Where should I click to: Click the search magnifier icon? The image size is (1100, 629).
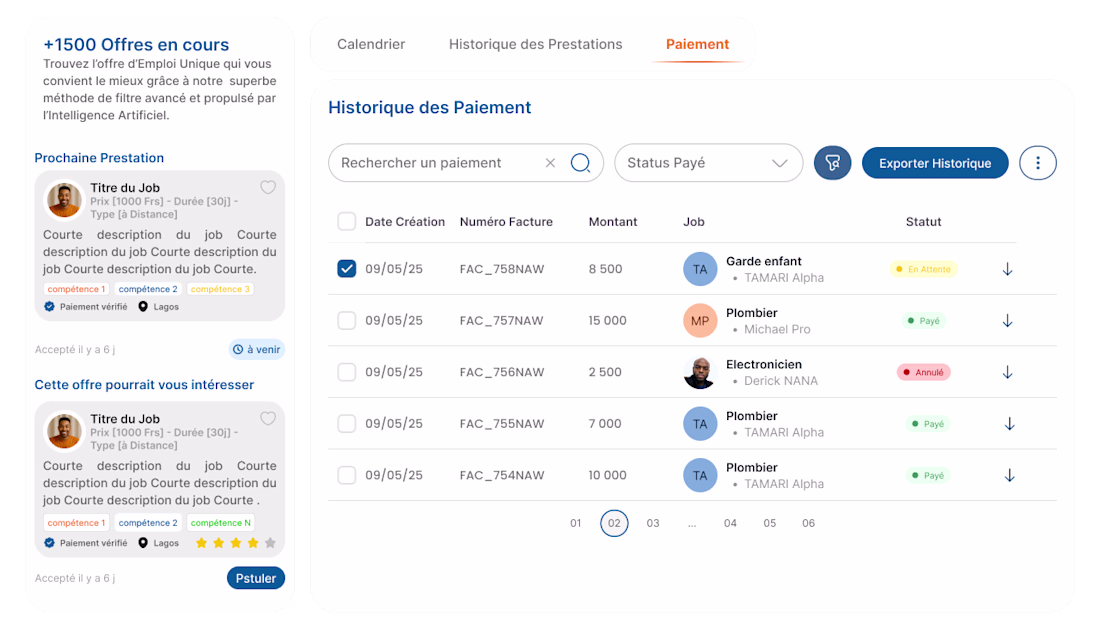click(580, 163)
